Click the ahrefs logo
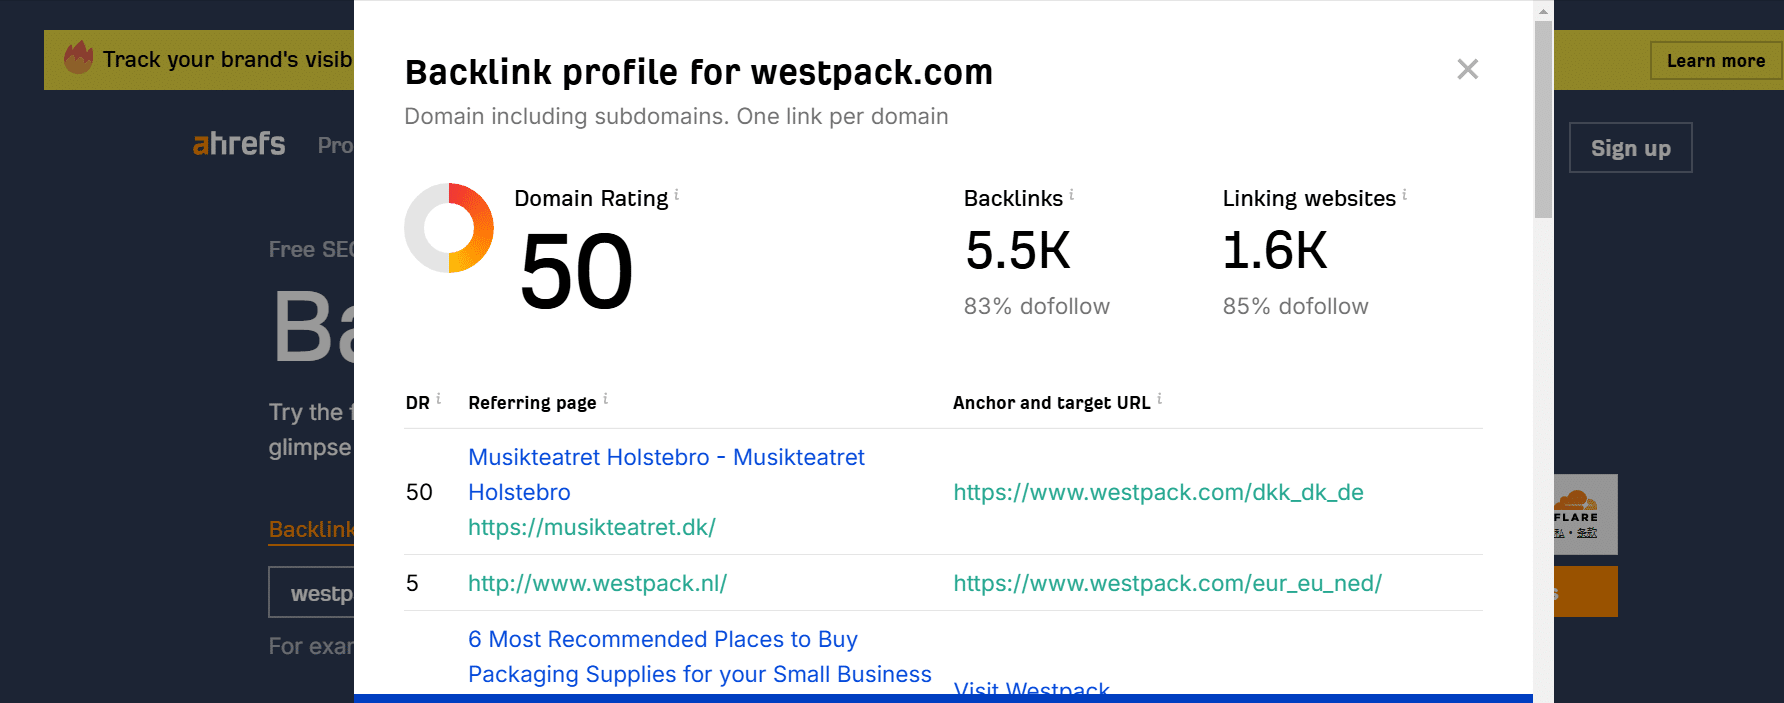Image resolution: width=1784 pixels, height=703 pixels. (x=239, y=144)
